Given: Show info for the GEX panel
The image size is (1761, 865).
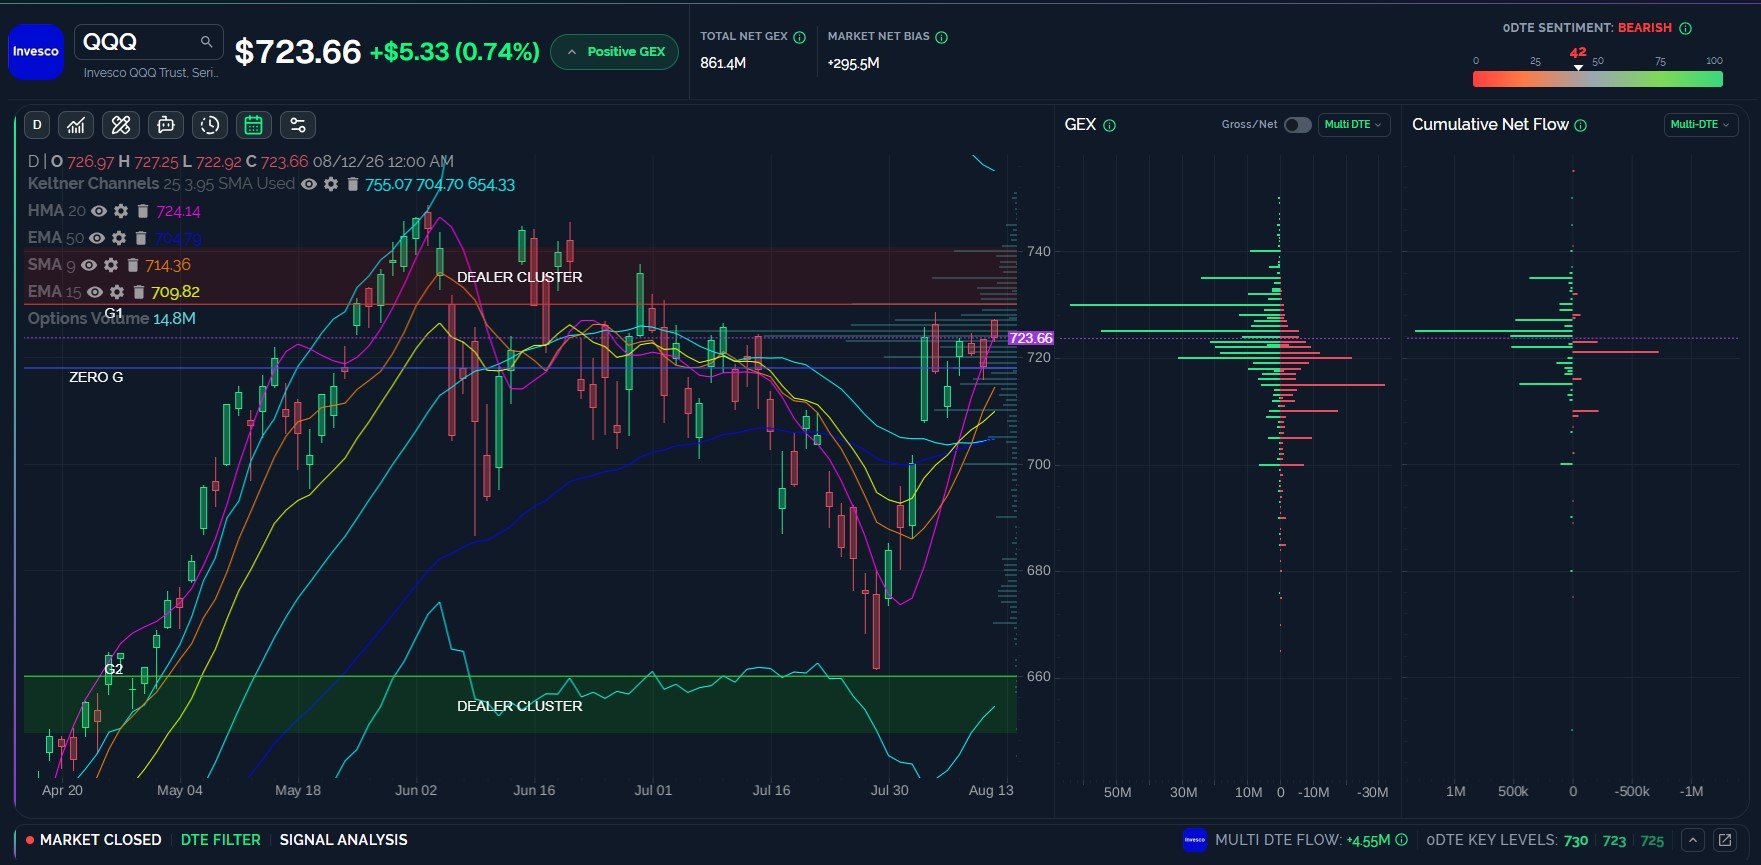Looking at the screenshot, I should (1110, 125).
